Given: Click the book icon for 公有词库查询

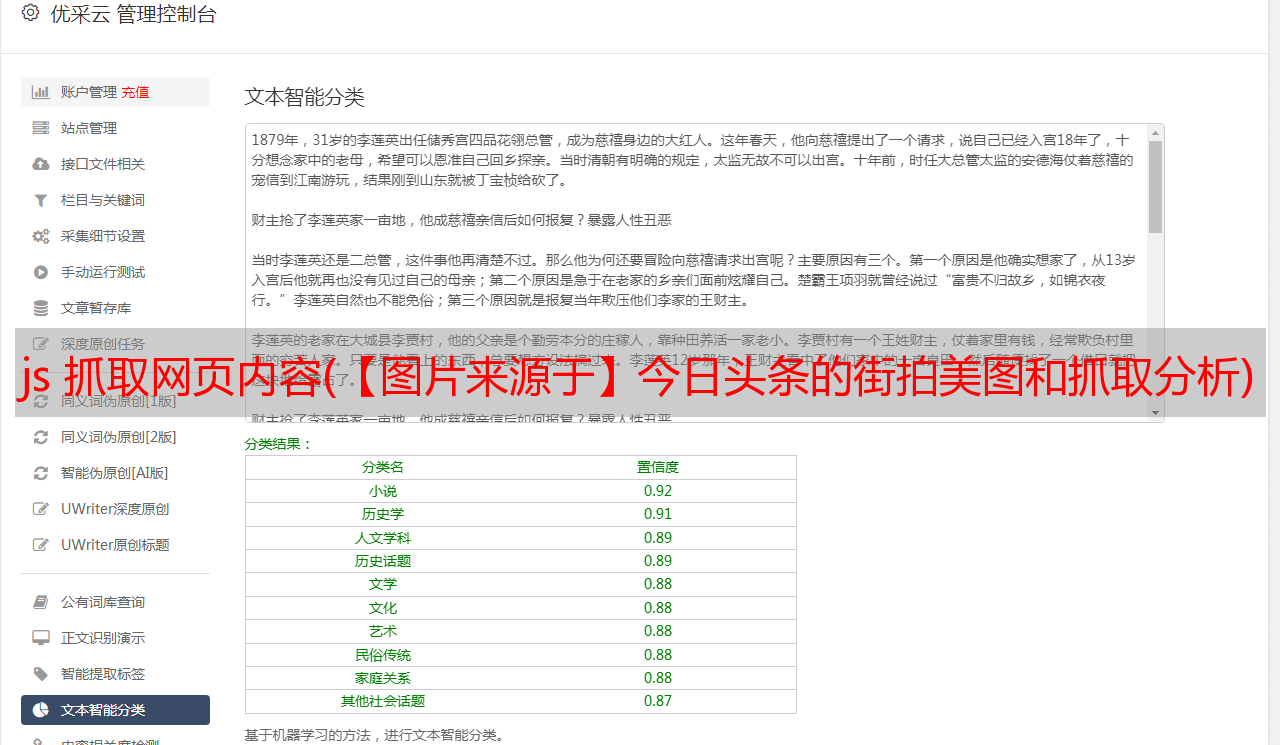Looking at the screenshot, I should (41, 602).
